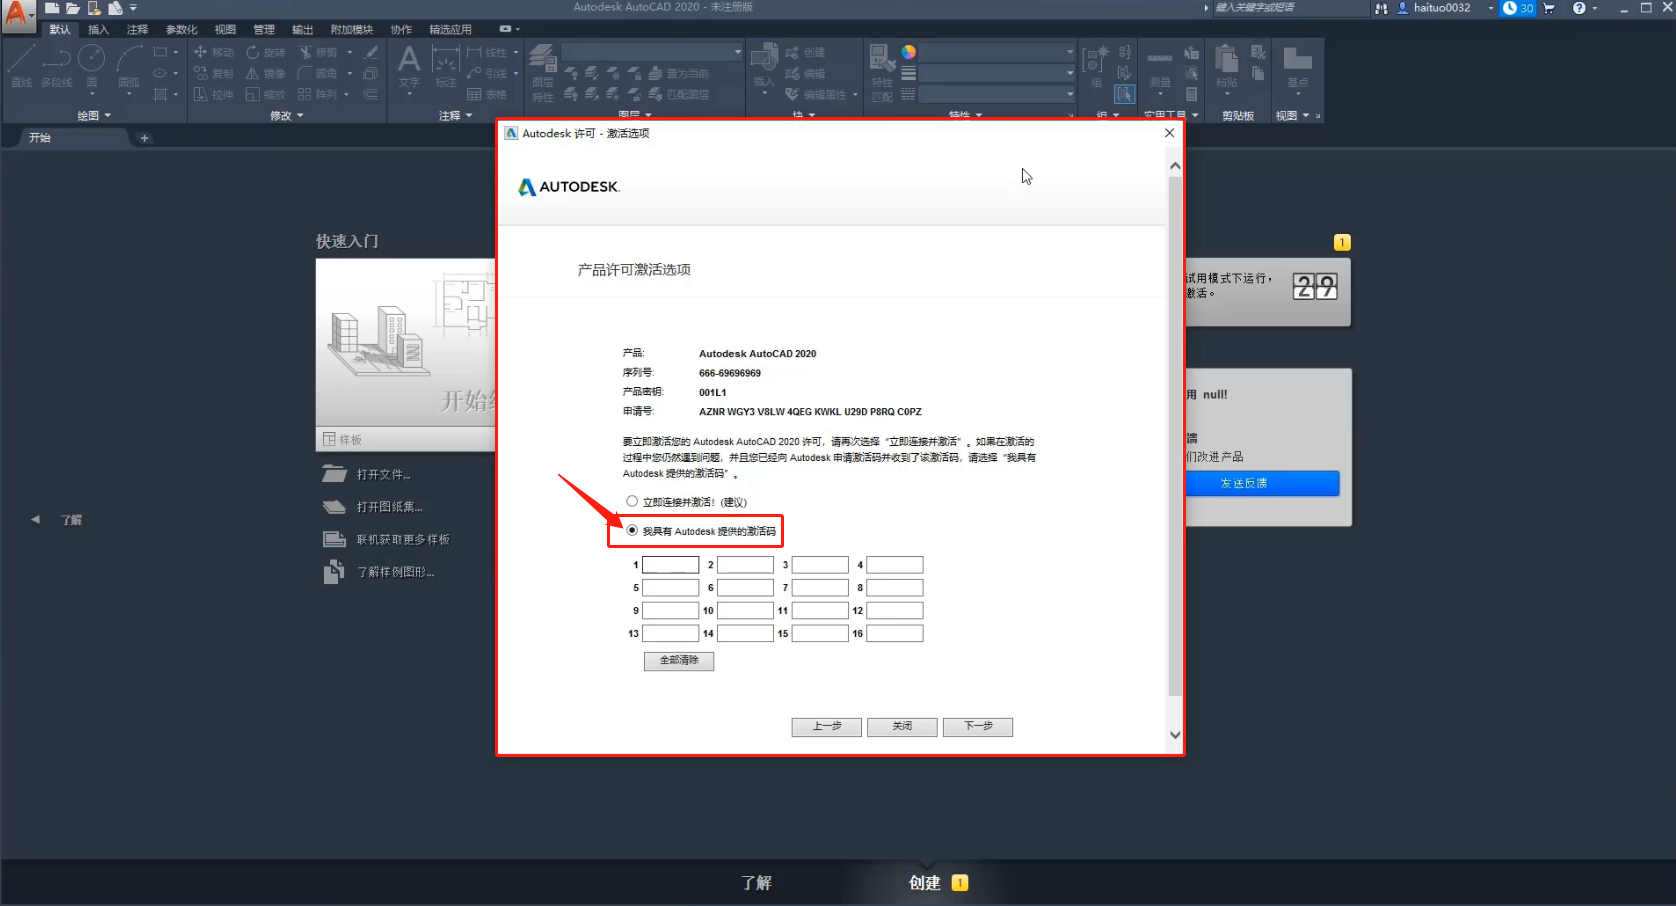Select the Text (文字) annotation tool
This screenshot has height=906, width=1676.
(409, 66)
